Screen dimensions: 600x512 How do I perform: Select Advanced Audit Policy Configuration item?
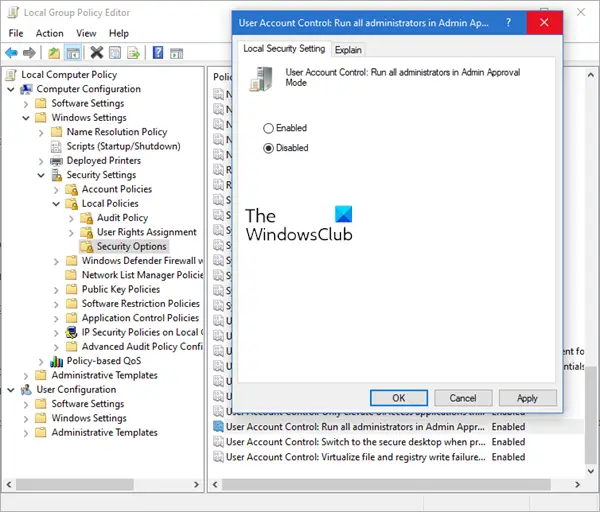point(142,347)
